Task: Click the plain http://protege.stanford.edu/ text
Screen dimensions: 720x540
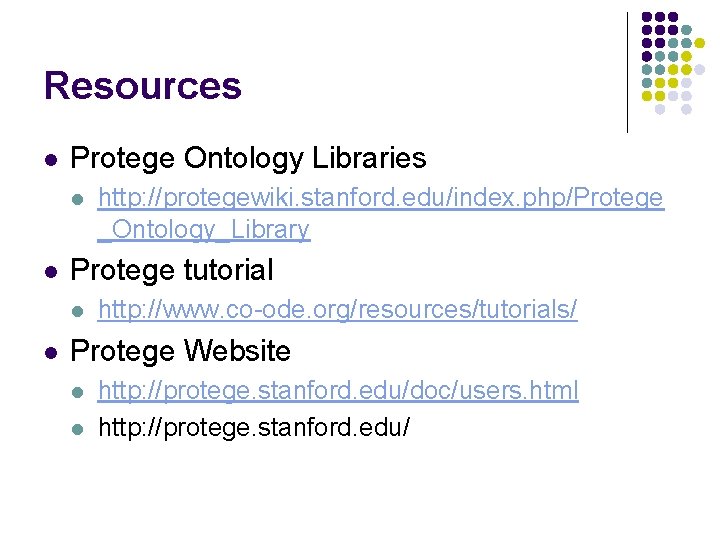Action: 254,428
